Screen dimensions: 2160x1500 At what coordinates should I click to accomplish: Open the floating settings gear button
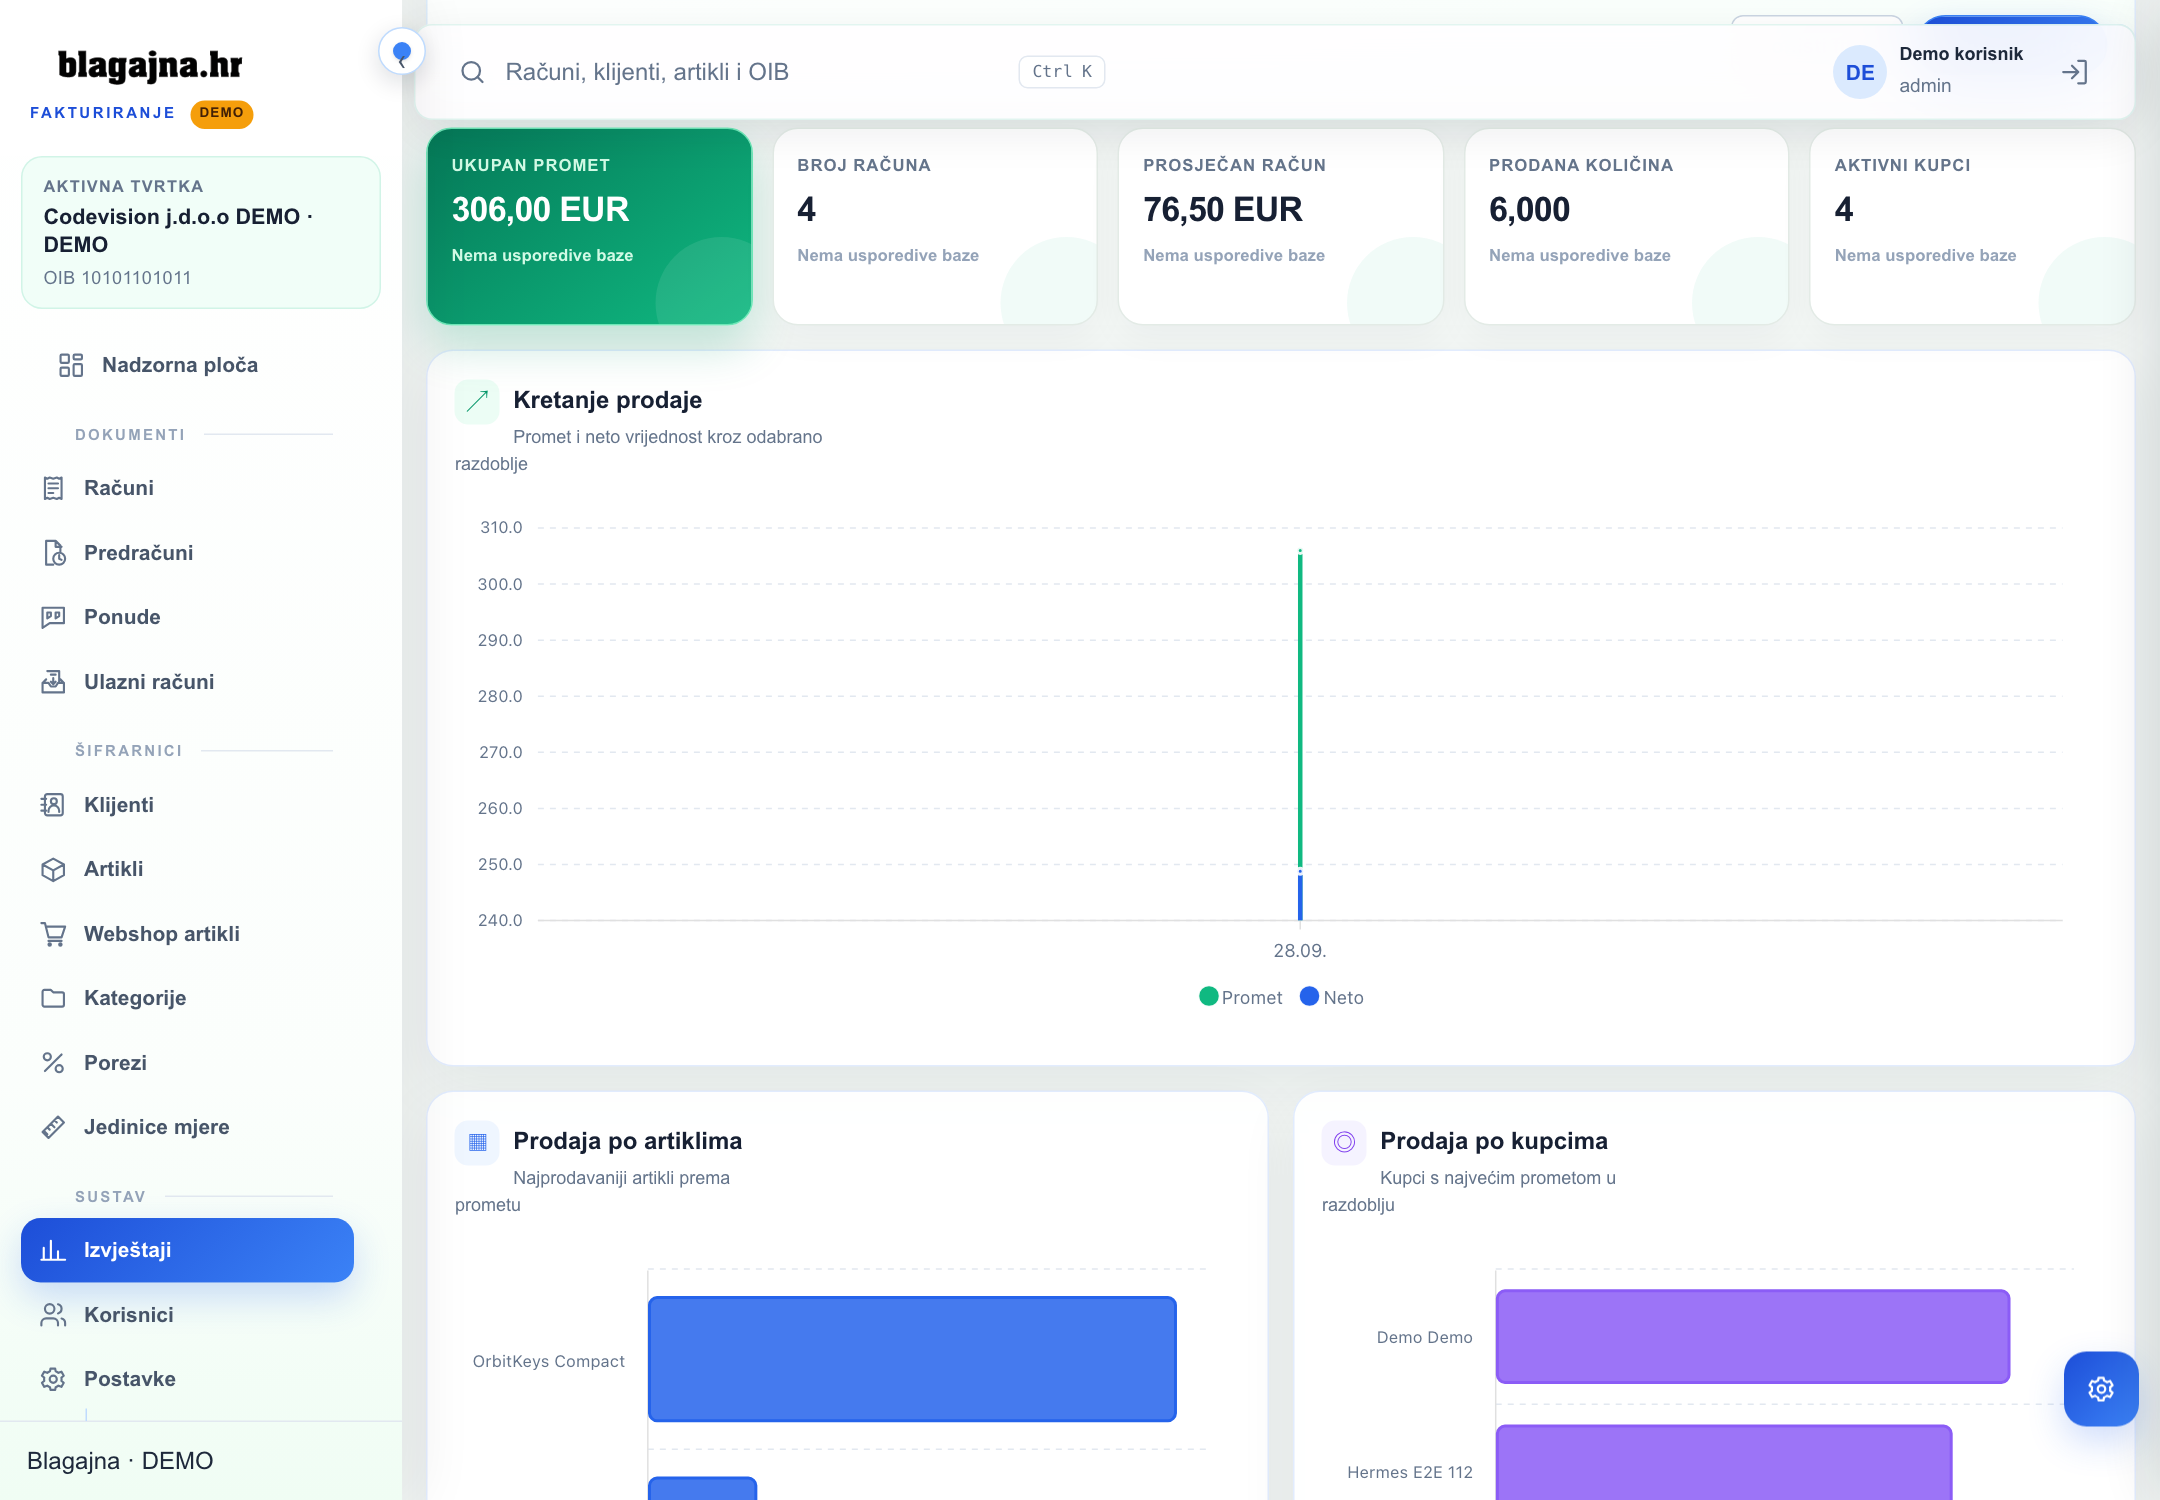coord(2101,1388)
